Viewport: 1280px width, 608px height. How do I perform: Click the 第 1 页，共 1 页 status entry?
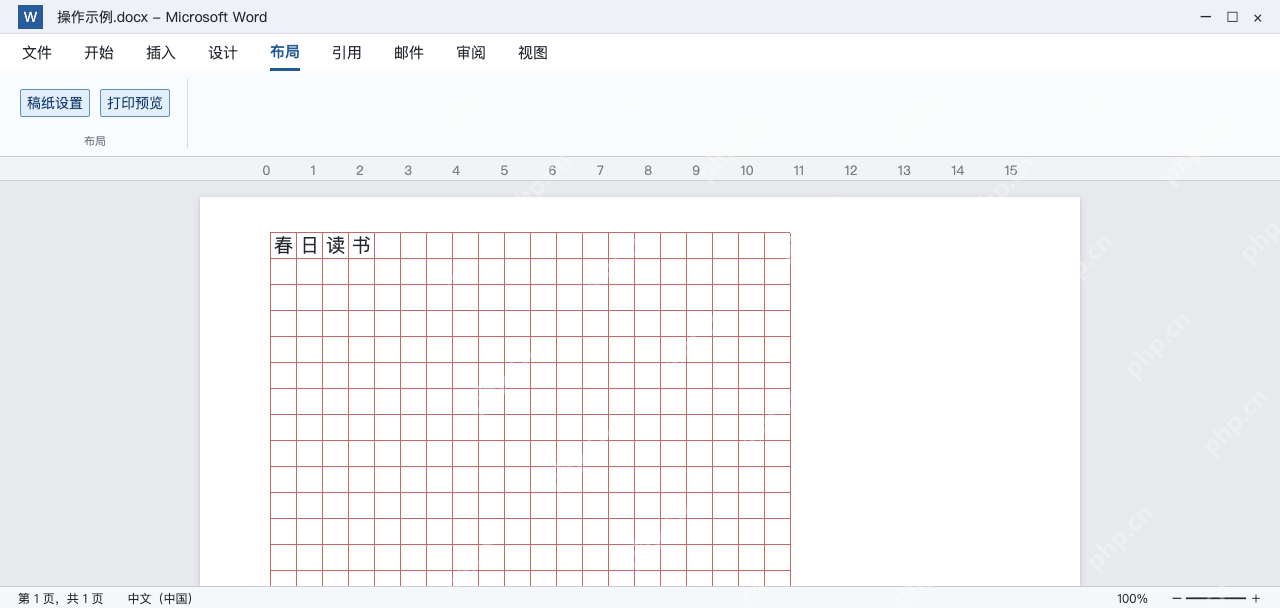[60, 599]
